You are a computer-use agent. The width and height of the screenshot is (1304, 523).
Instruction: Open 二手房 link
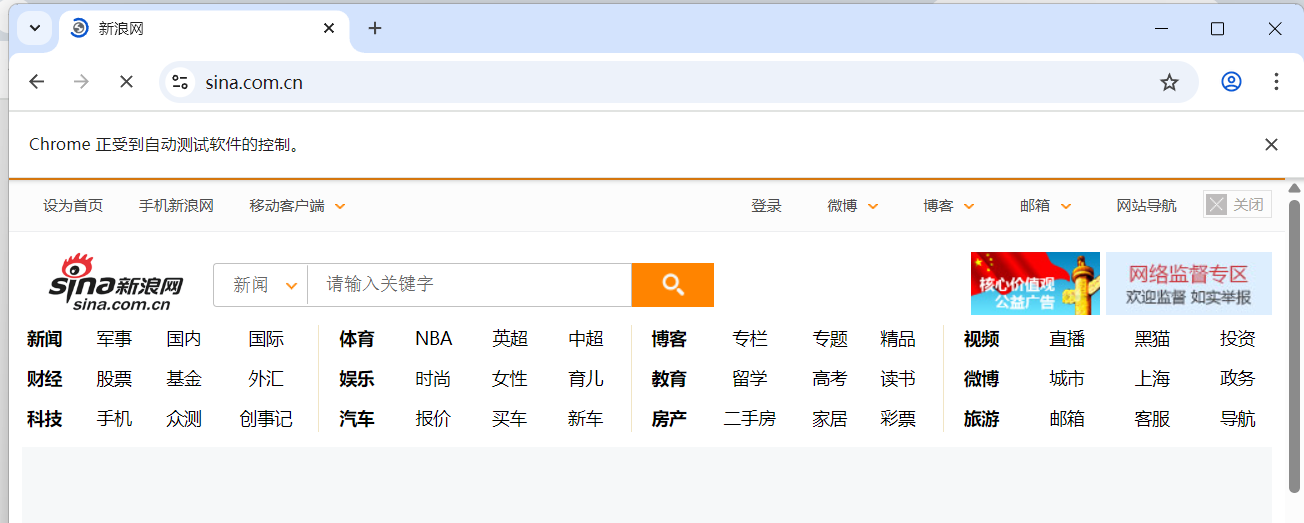coord(750,419)
